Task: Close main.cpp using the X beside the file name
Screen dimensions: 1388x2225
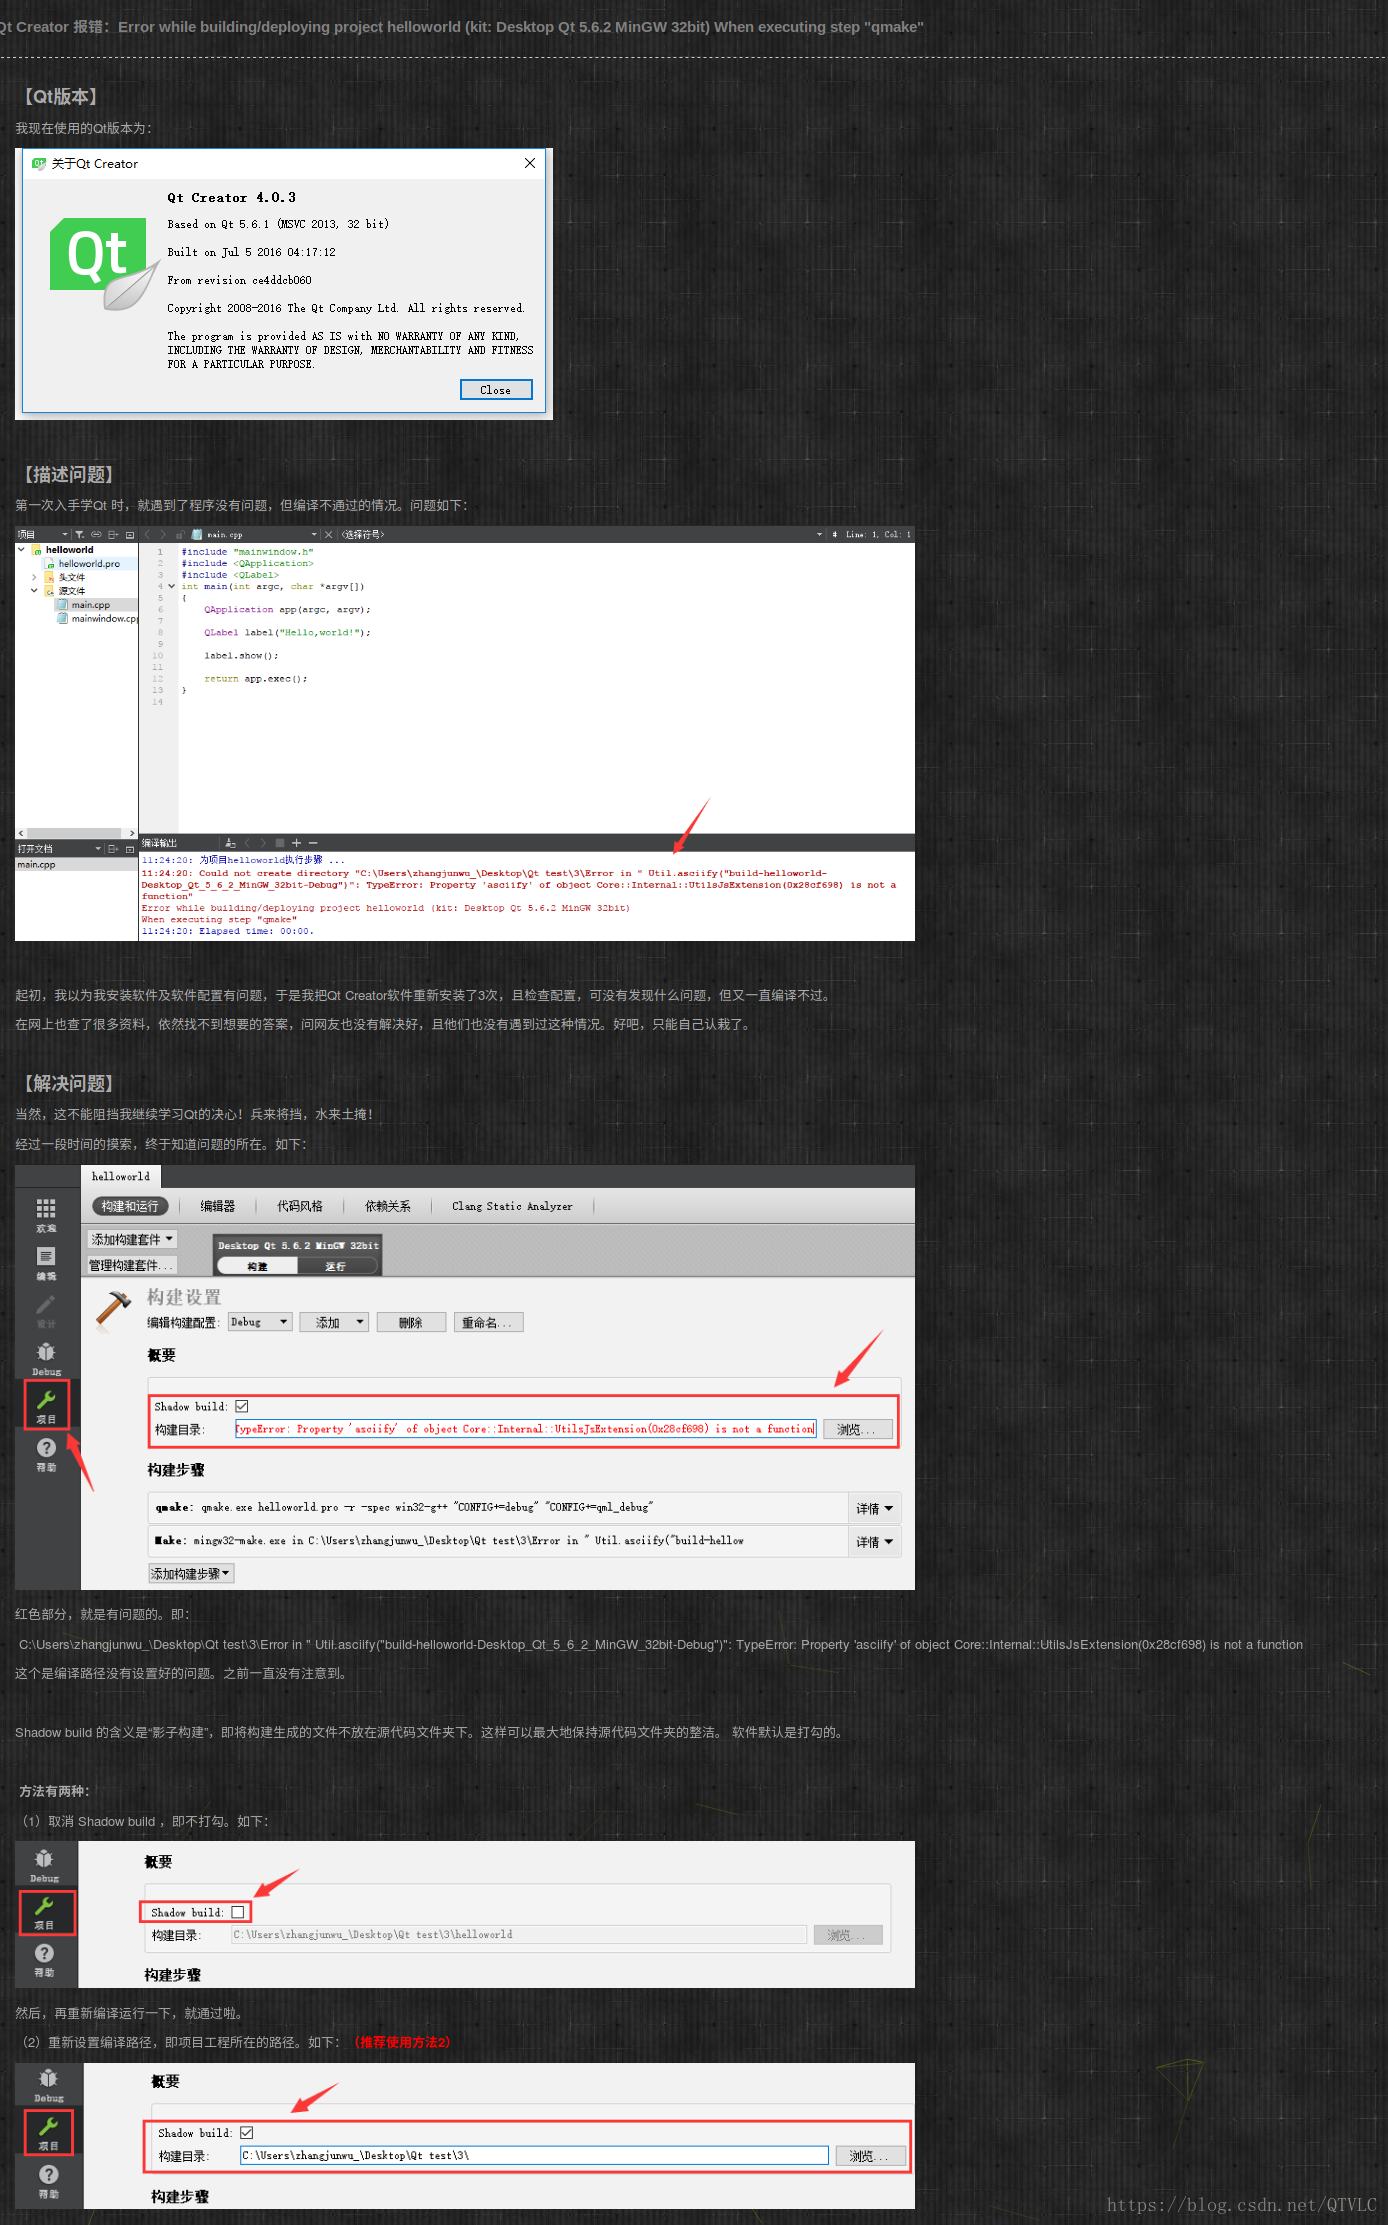Action: point(328,535)
